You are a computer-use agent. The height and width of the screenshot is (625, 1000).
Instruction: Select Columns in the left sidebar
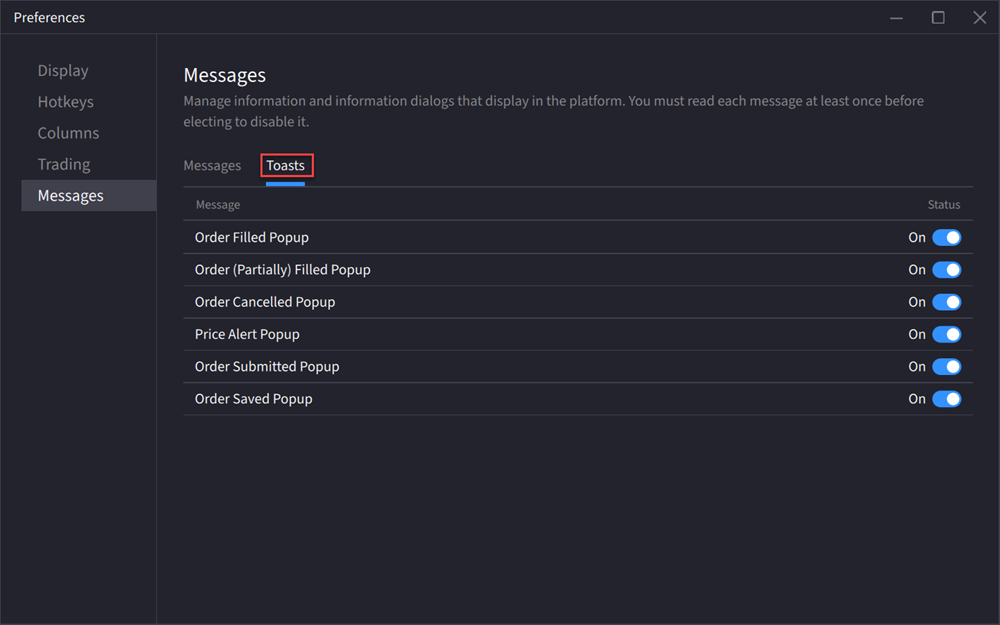click(68, 133)
